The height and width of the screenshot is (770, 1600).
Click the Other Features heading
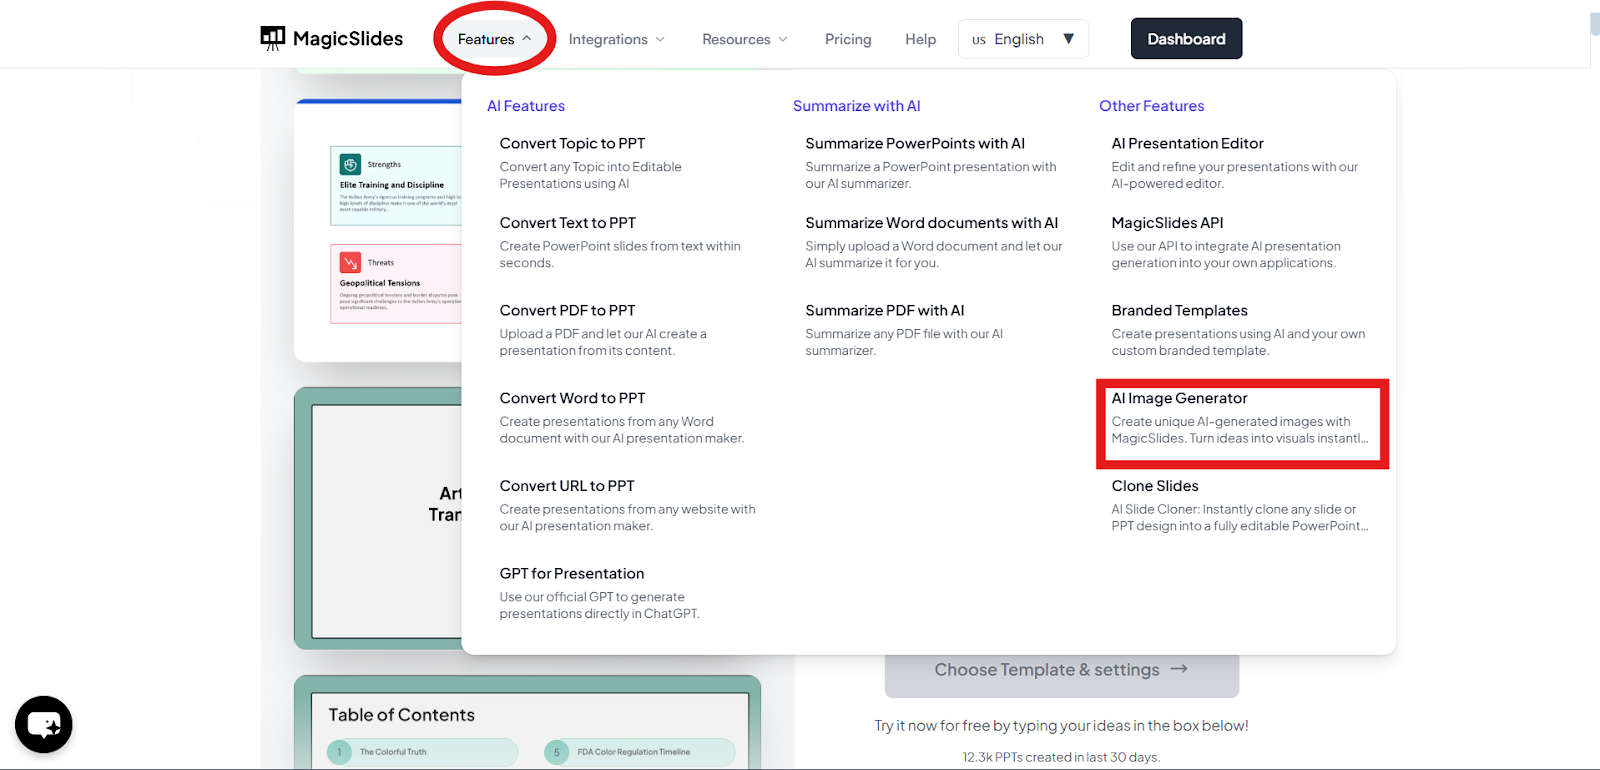coord(1152,106)
